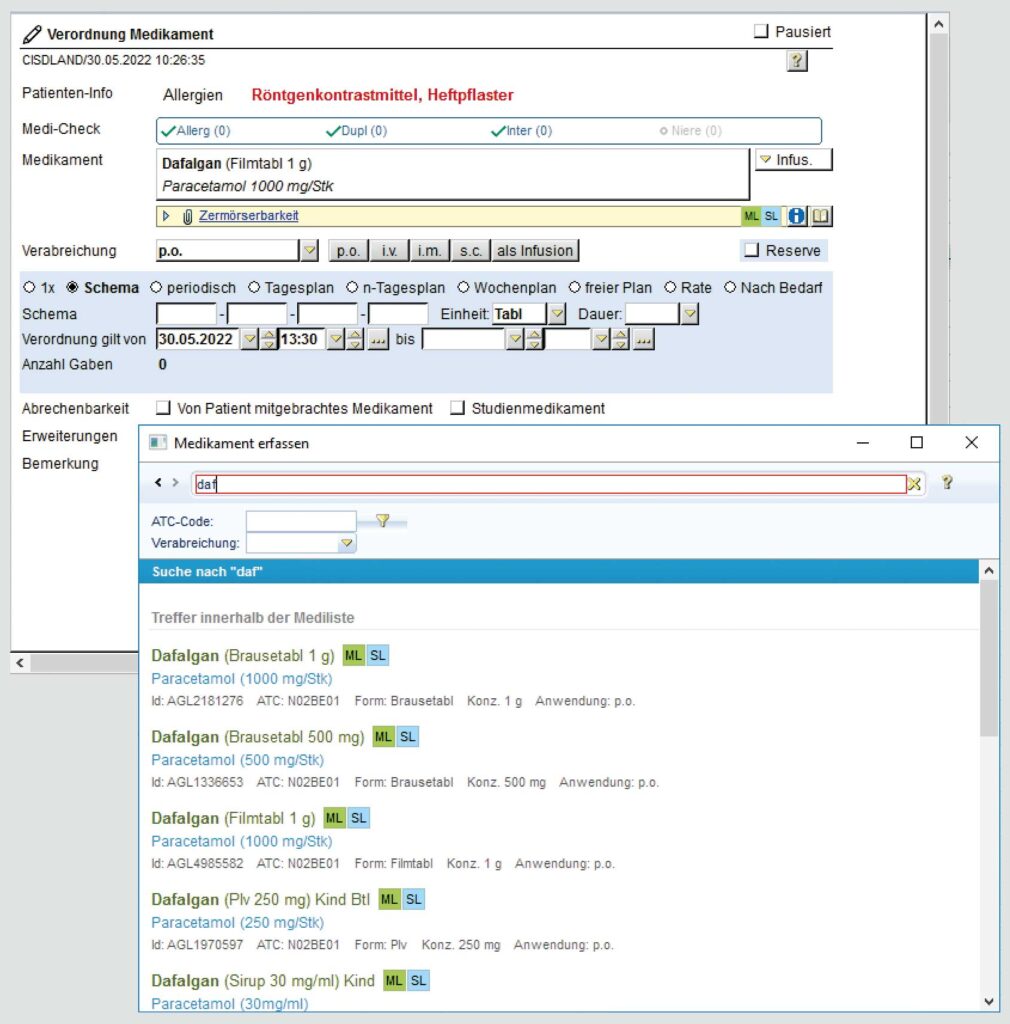Clear the search field with the X icon
Image resolution: width=1010 pixels, height=1024 pixels.
point(914,484)
